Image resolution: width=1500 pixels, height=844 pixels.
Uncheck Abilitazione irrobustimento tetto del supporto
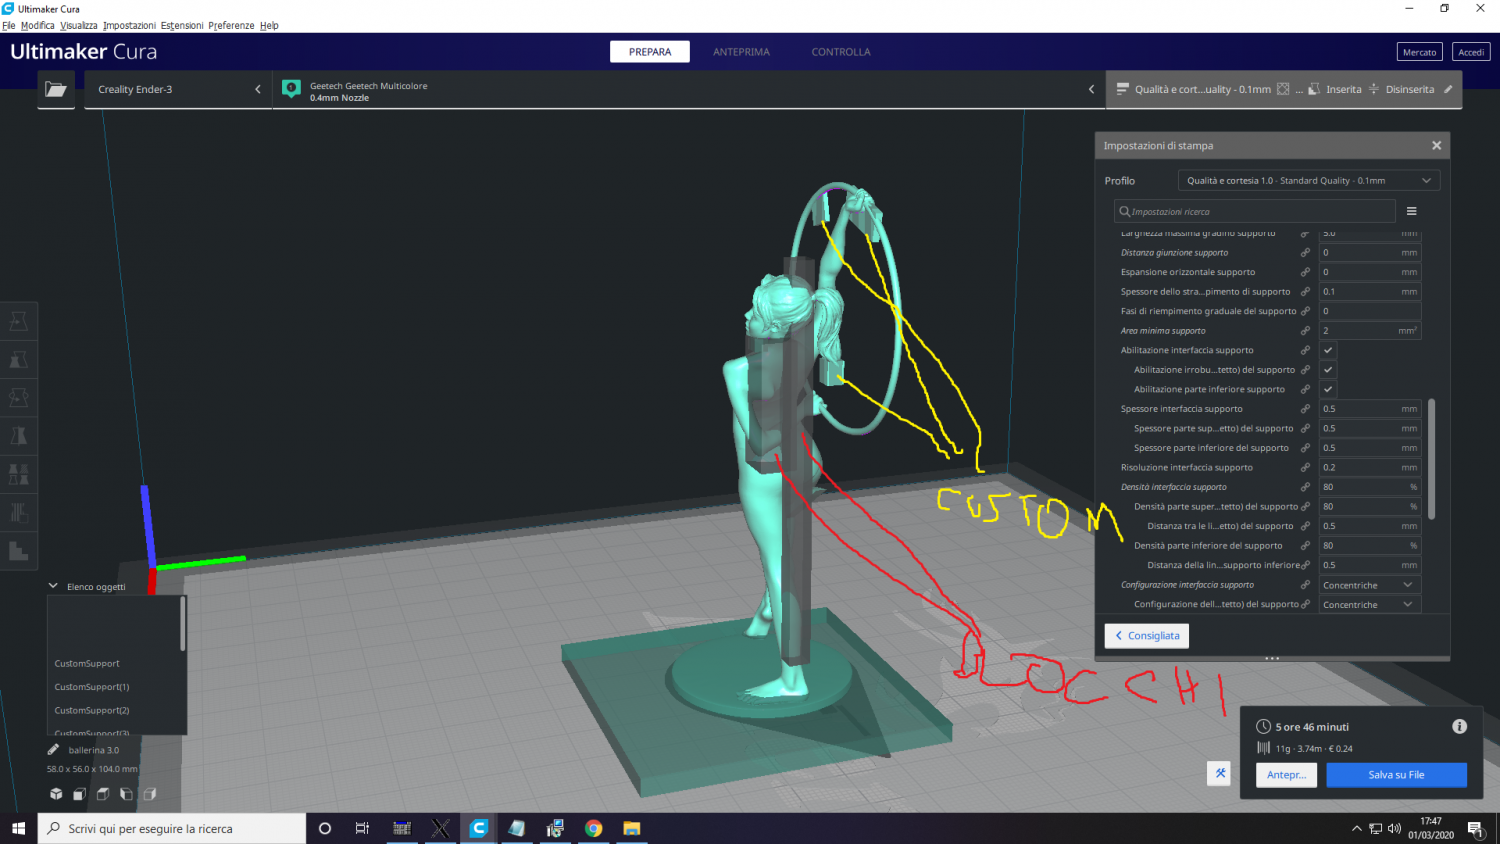[x=1328, y=370]
